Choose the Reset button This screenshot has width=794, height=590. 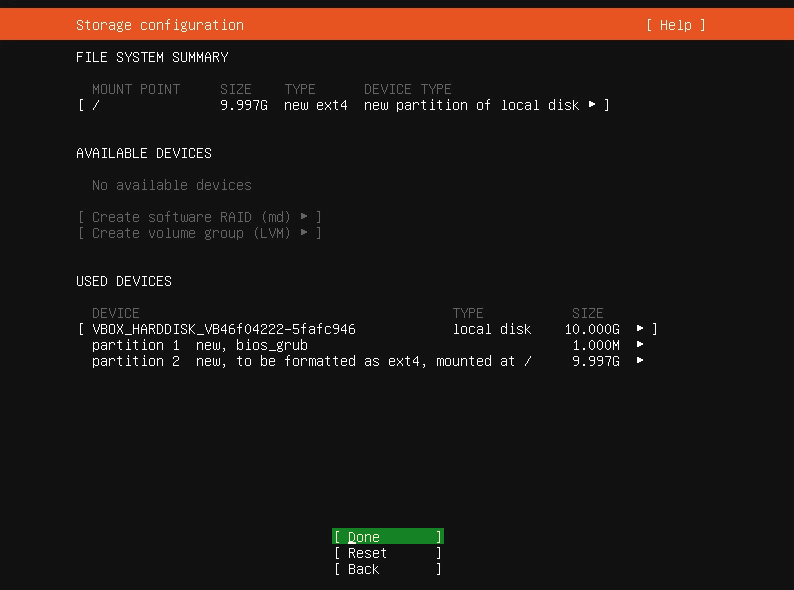pyautogui.click(x=388, y=553)
